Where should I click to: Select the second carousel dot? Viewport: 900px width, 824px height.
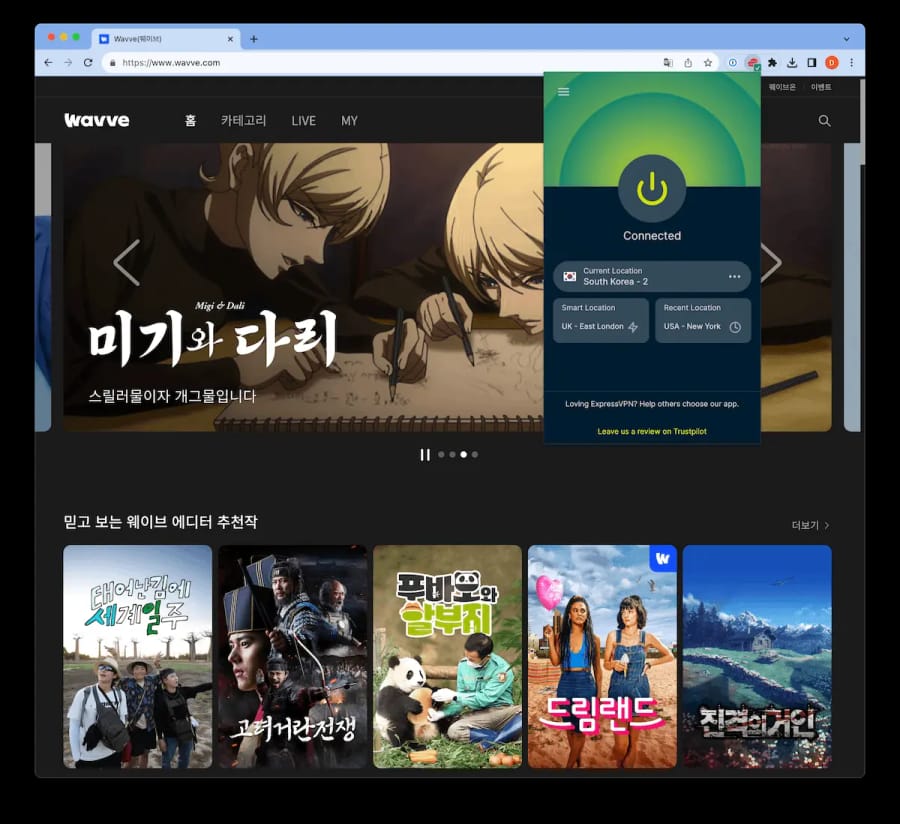coord(452,454)
